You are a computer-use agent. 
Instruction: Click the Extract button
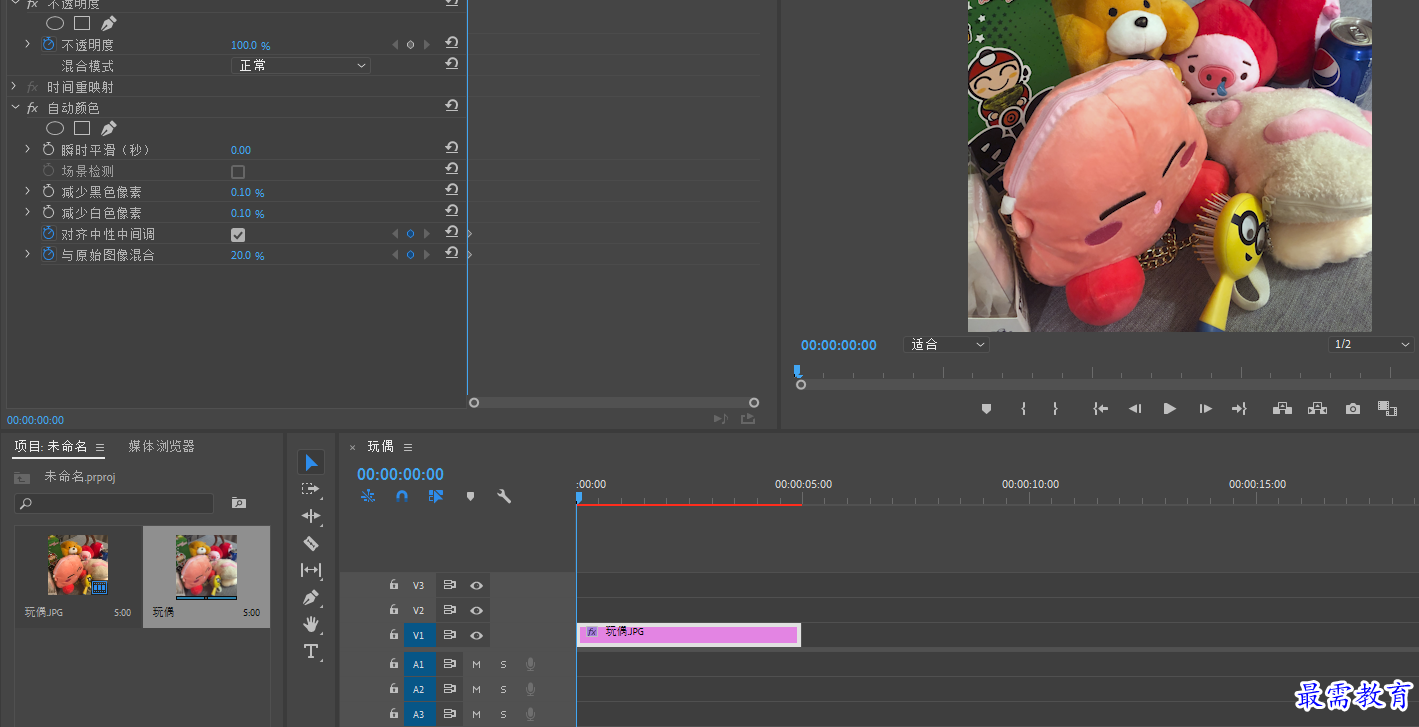pyautogui.click(x=1318, y=408)
